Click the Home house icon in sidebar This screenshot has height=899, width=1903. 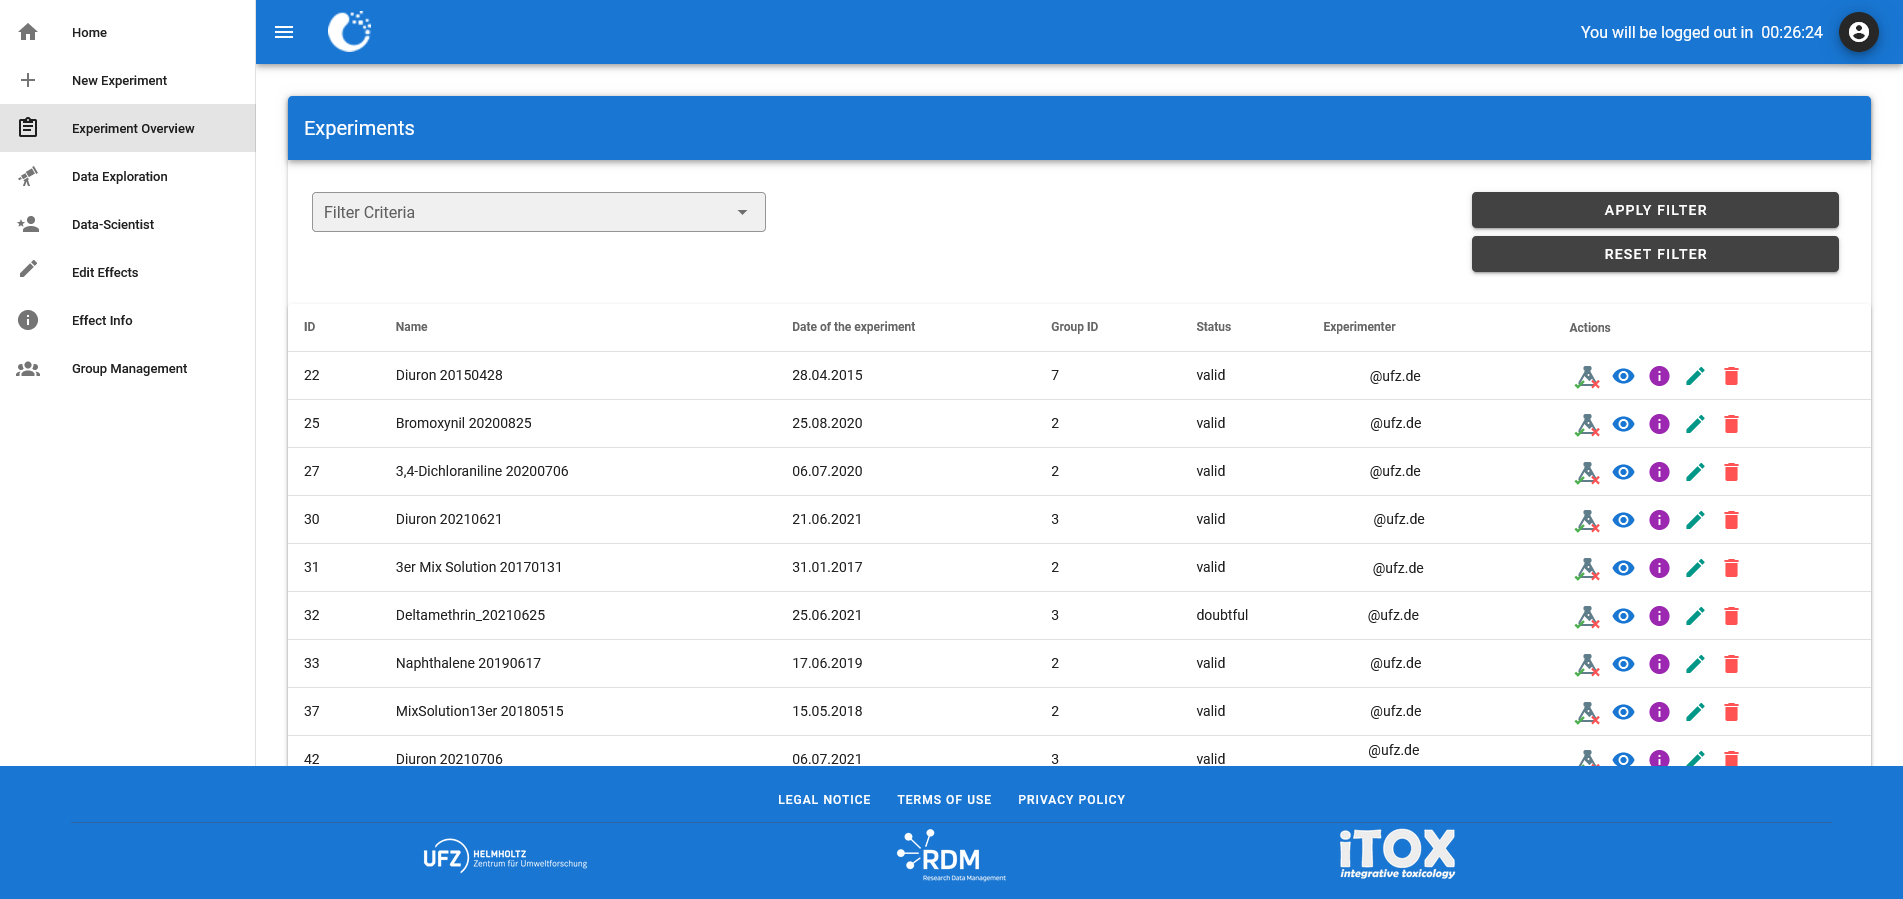28,32
